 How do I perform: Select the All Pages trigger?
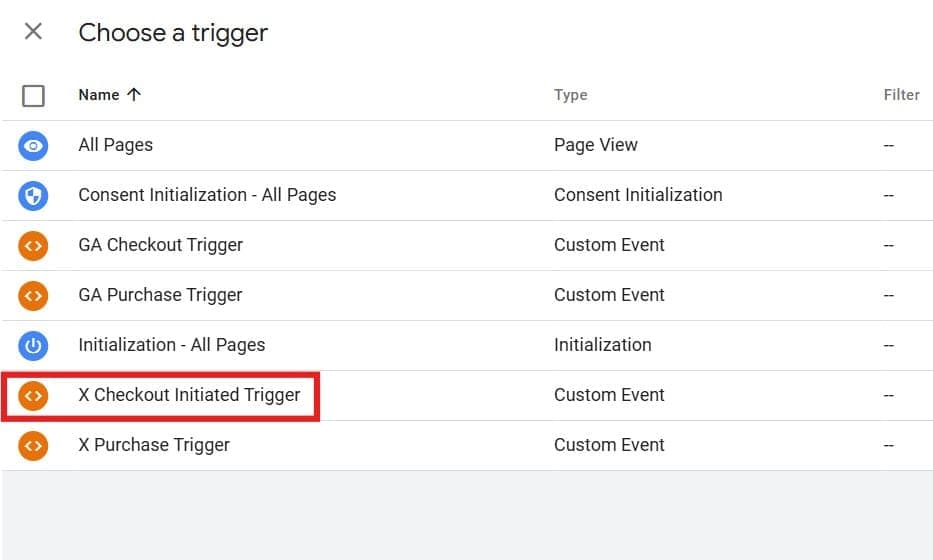pos(116,145)
